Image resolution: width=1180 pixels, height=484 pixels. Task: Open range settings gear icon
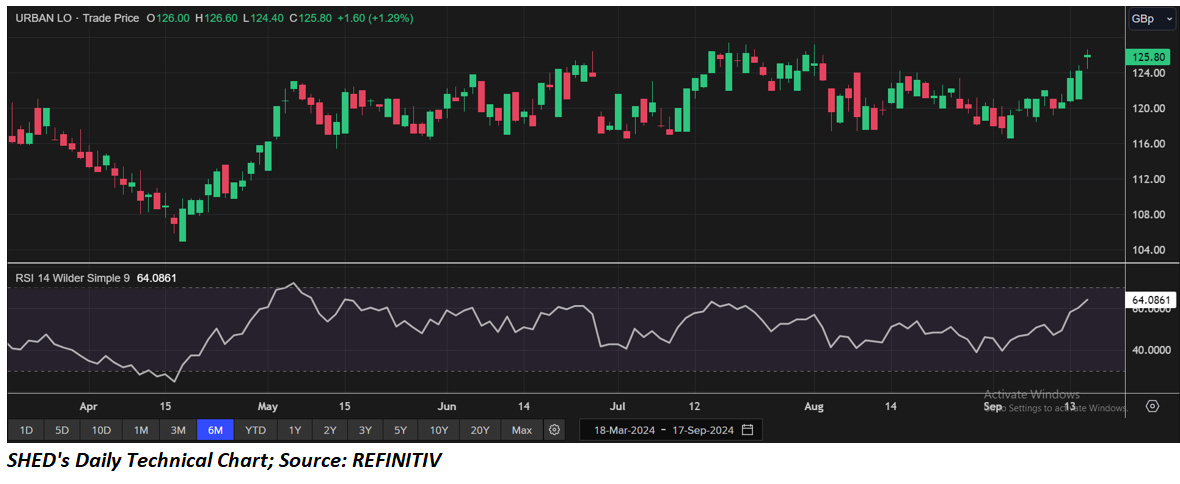[555, 431]
